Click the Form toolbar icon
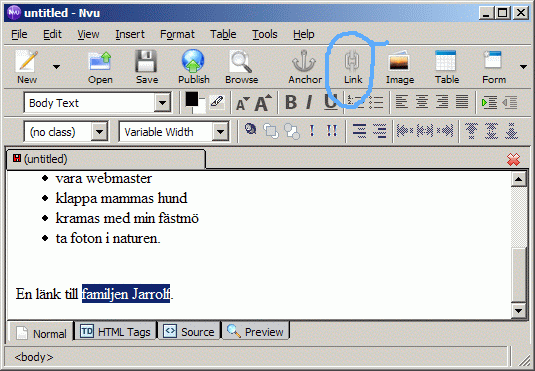Image resolution: width=535 pixels, height=371 pixels. click(494, 67)
